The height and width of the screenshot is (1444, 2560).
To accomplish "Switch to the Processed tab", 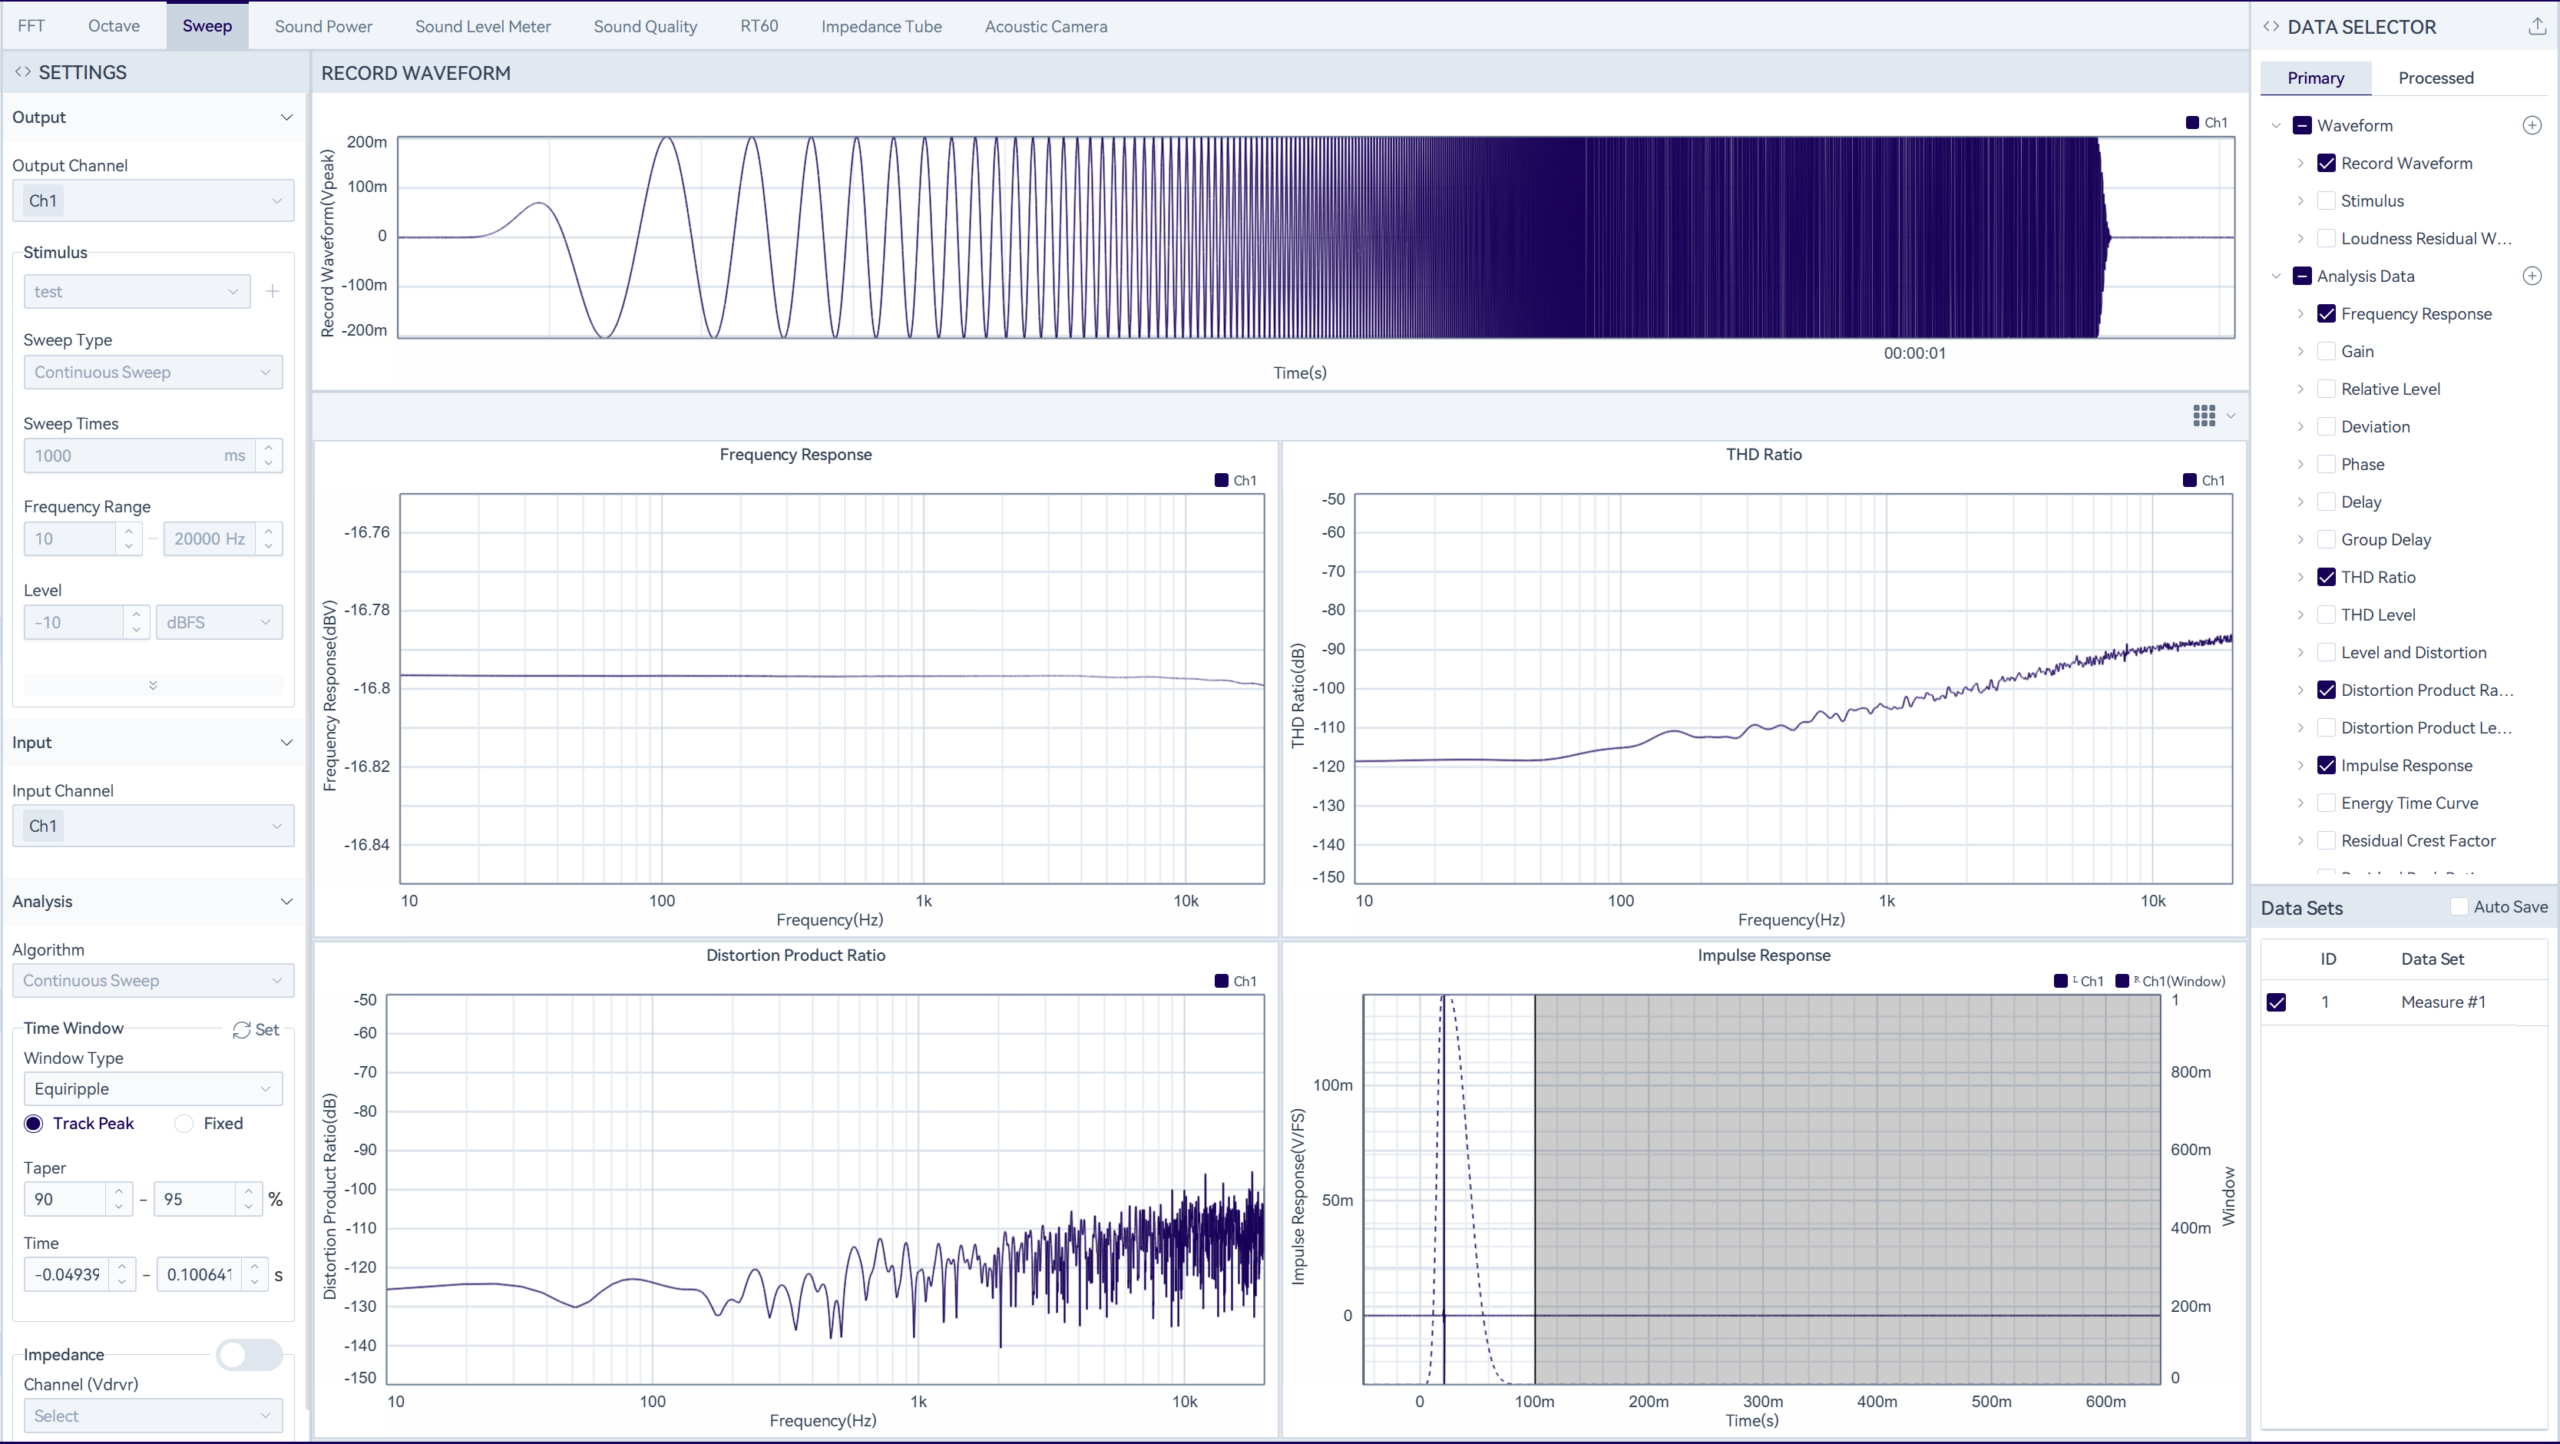I will 2435,78.
